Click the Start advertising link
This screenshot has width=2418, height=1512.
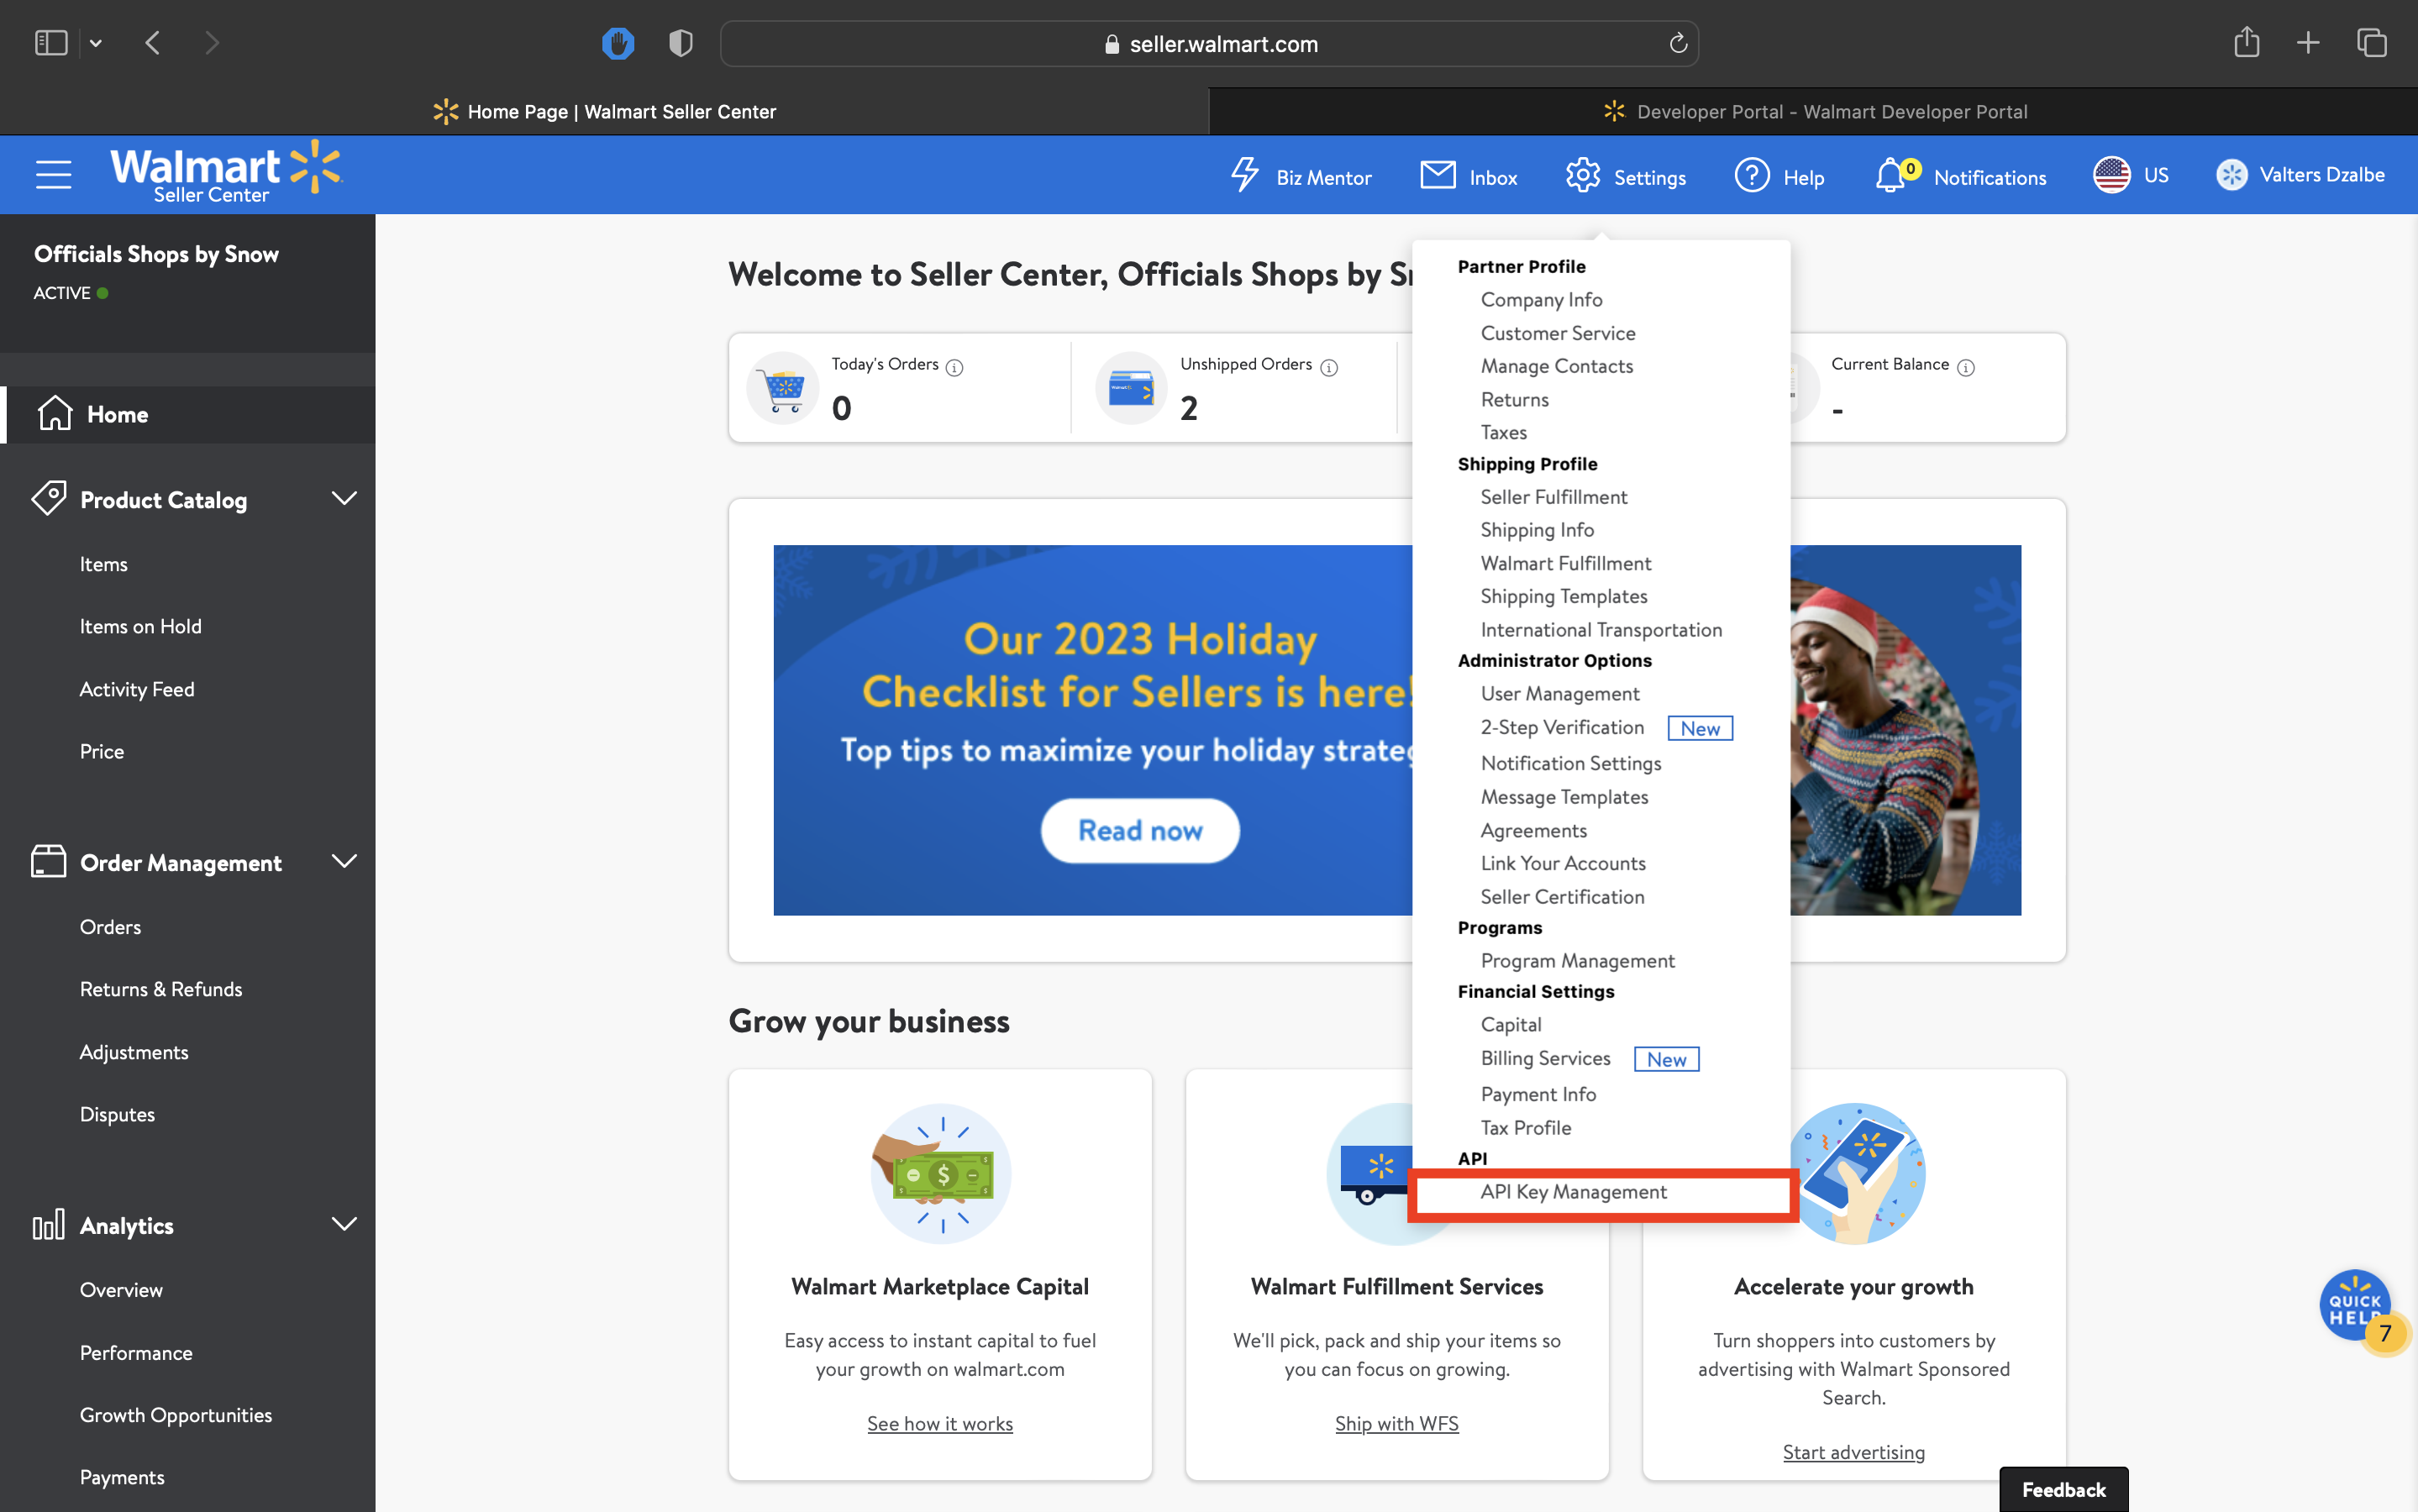tap(1854, 1452)
